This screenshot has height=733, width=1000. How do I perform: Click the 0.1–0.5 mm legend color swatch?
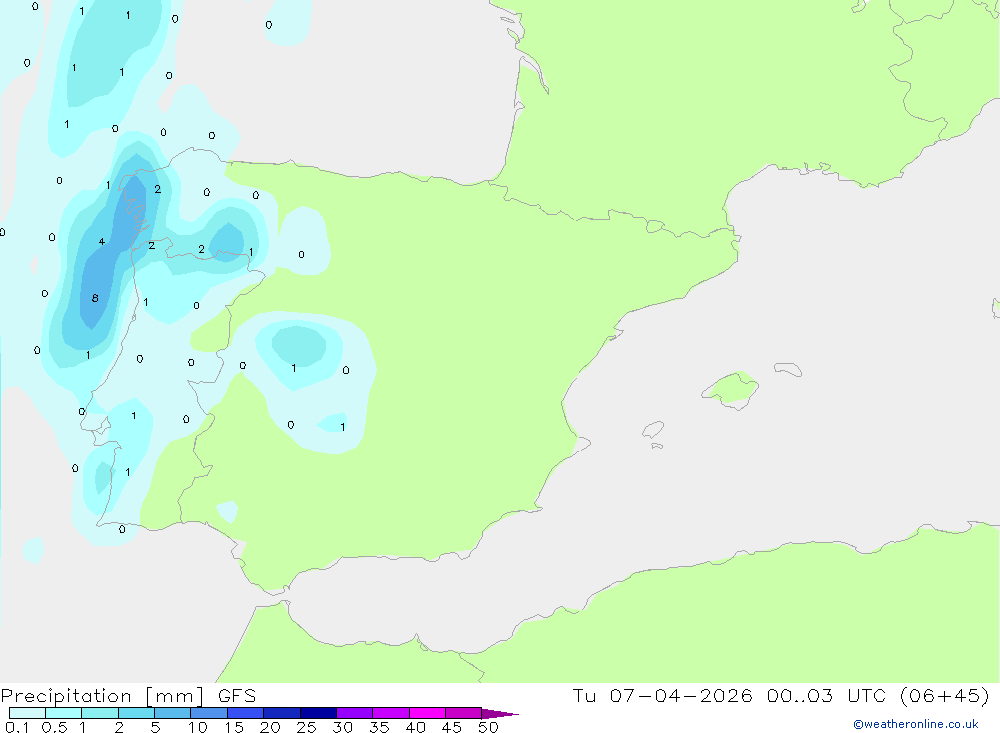pos(27,713)
